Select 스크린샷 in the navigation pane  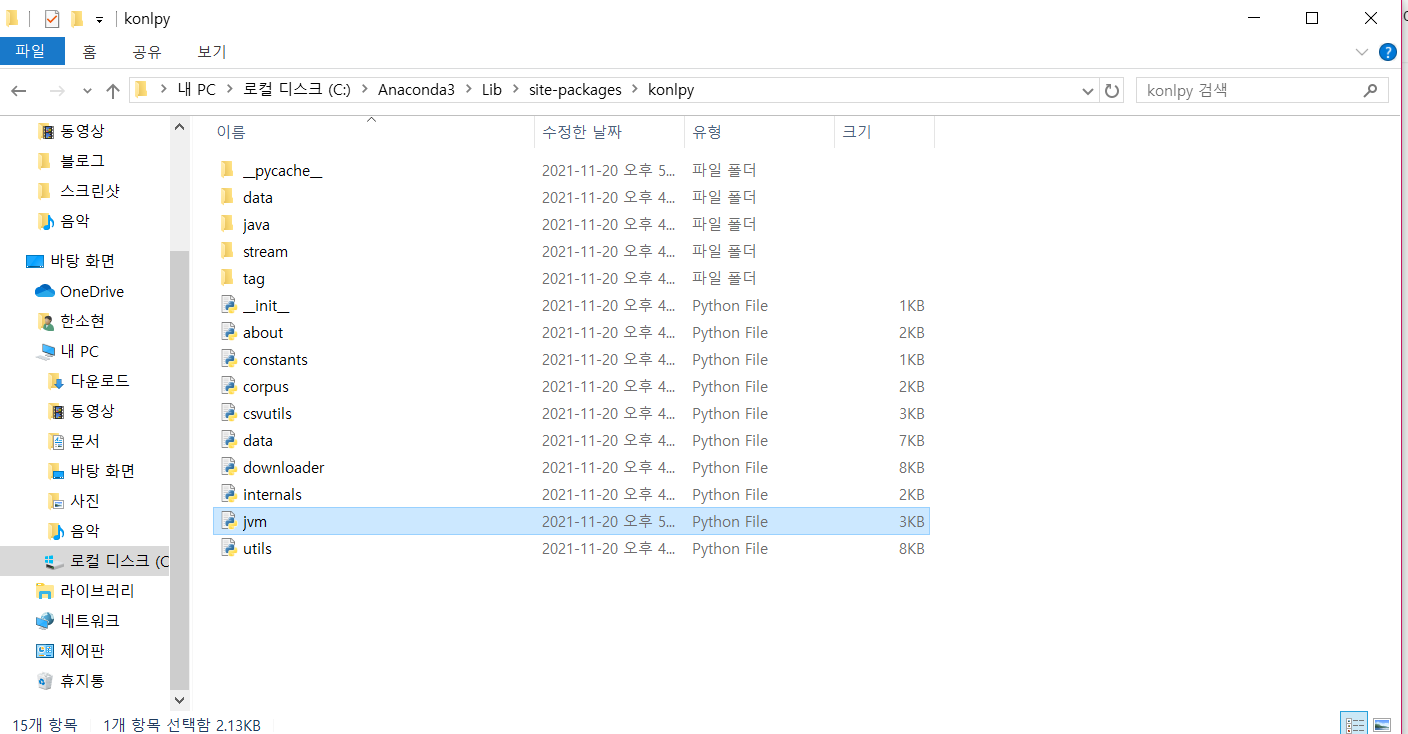click(x=90, y=190)
